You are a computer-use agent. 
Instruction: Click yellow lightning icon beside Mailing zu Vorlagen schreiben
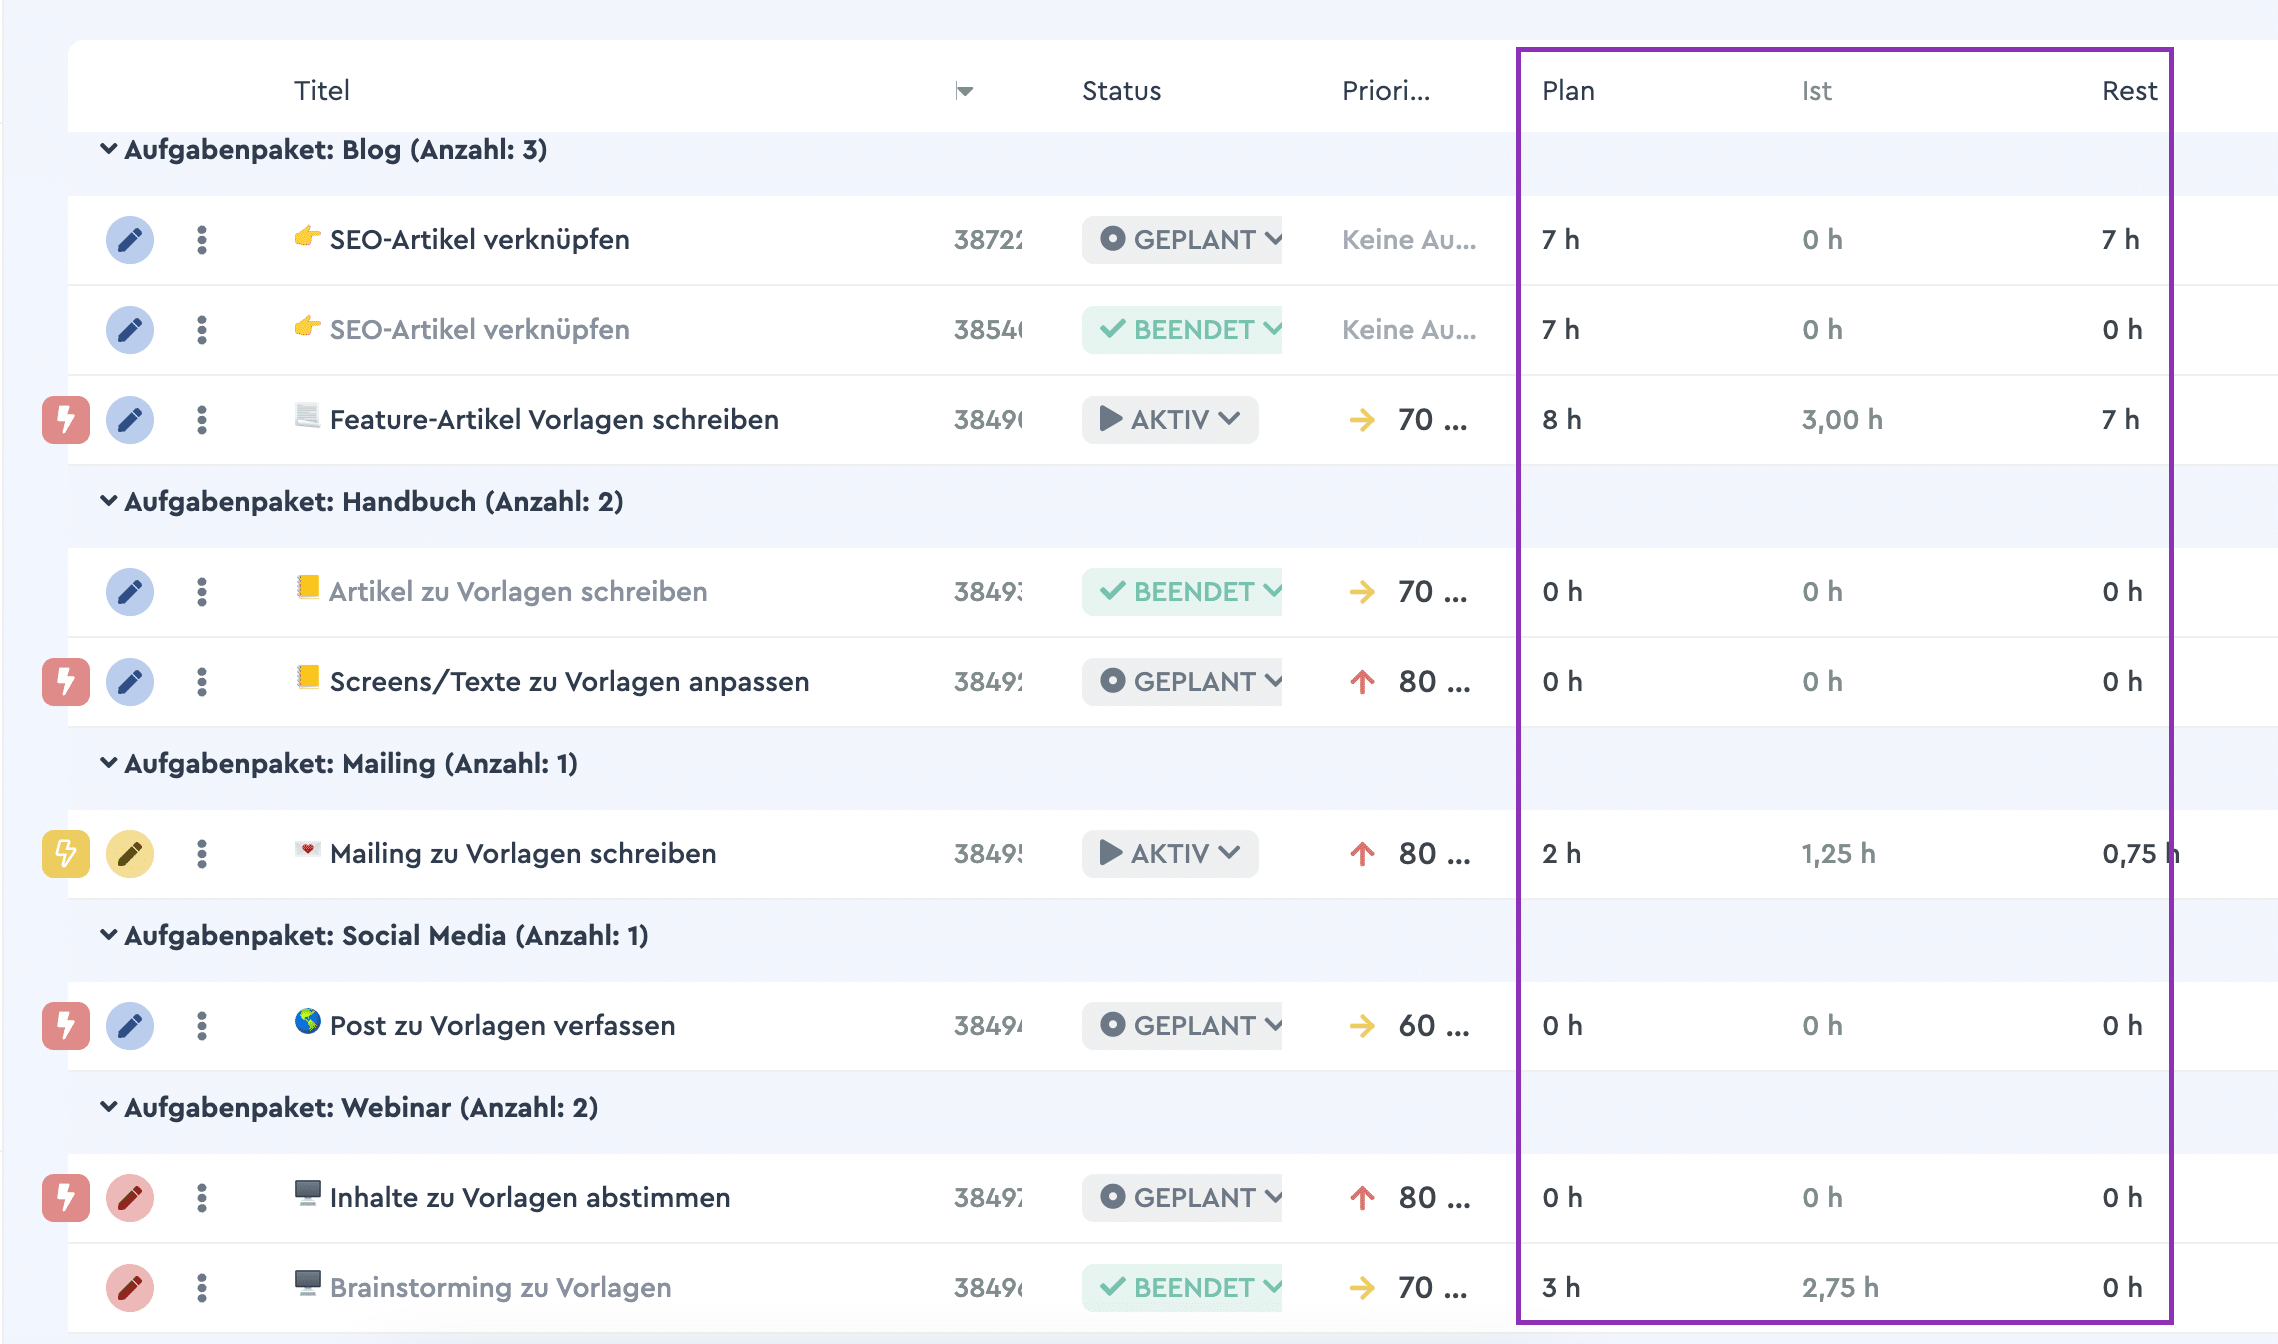click(66, 854)
